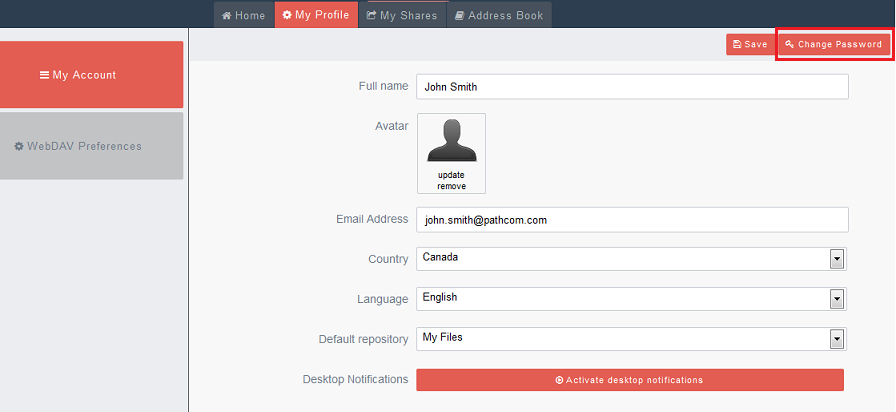Click the update avatar link
Image resolution: width=896 pixels, height=412 pixels.
pos(451,175)
